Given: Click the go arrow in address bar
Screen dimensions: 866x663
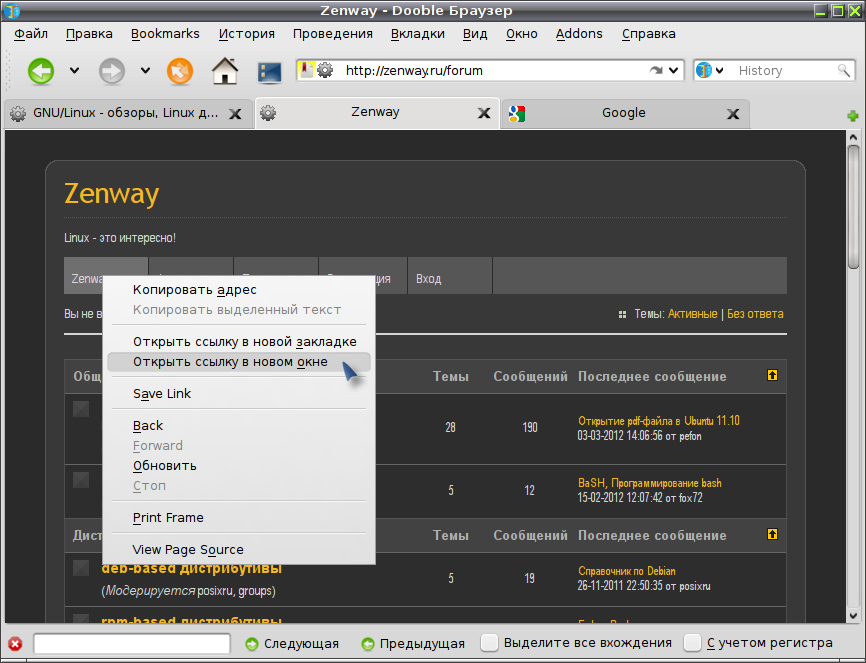Looking at the screenshot, I should pos(656,70).
